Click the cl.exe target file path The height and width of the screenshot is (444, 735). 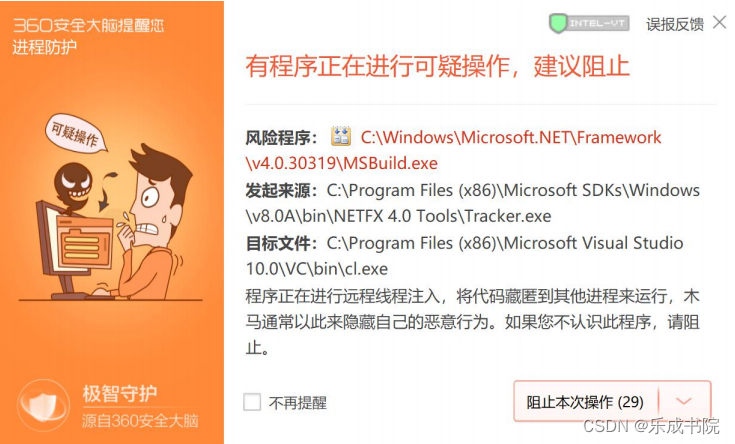pyautogui.click(x=465, y=256)
